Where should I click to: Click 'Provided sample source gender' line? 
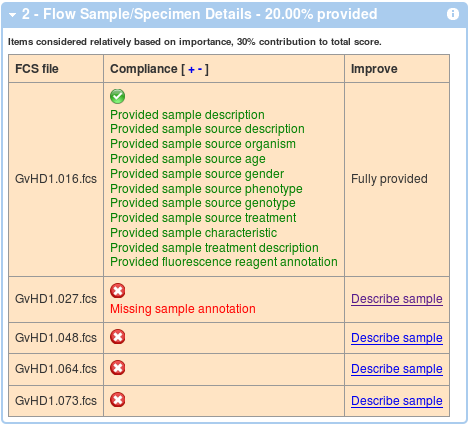pyautogui.click(x=197, y=174)
